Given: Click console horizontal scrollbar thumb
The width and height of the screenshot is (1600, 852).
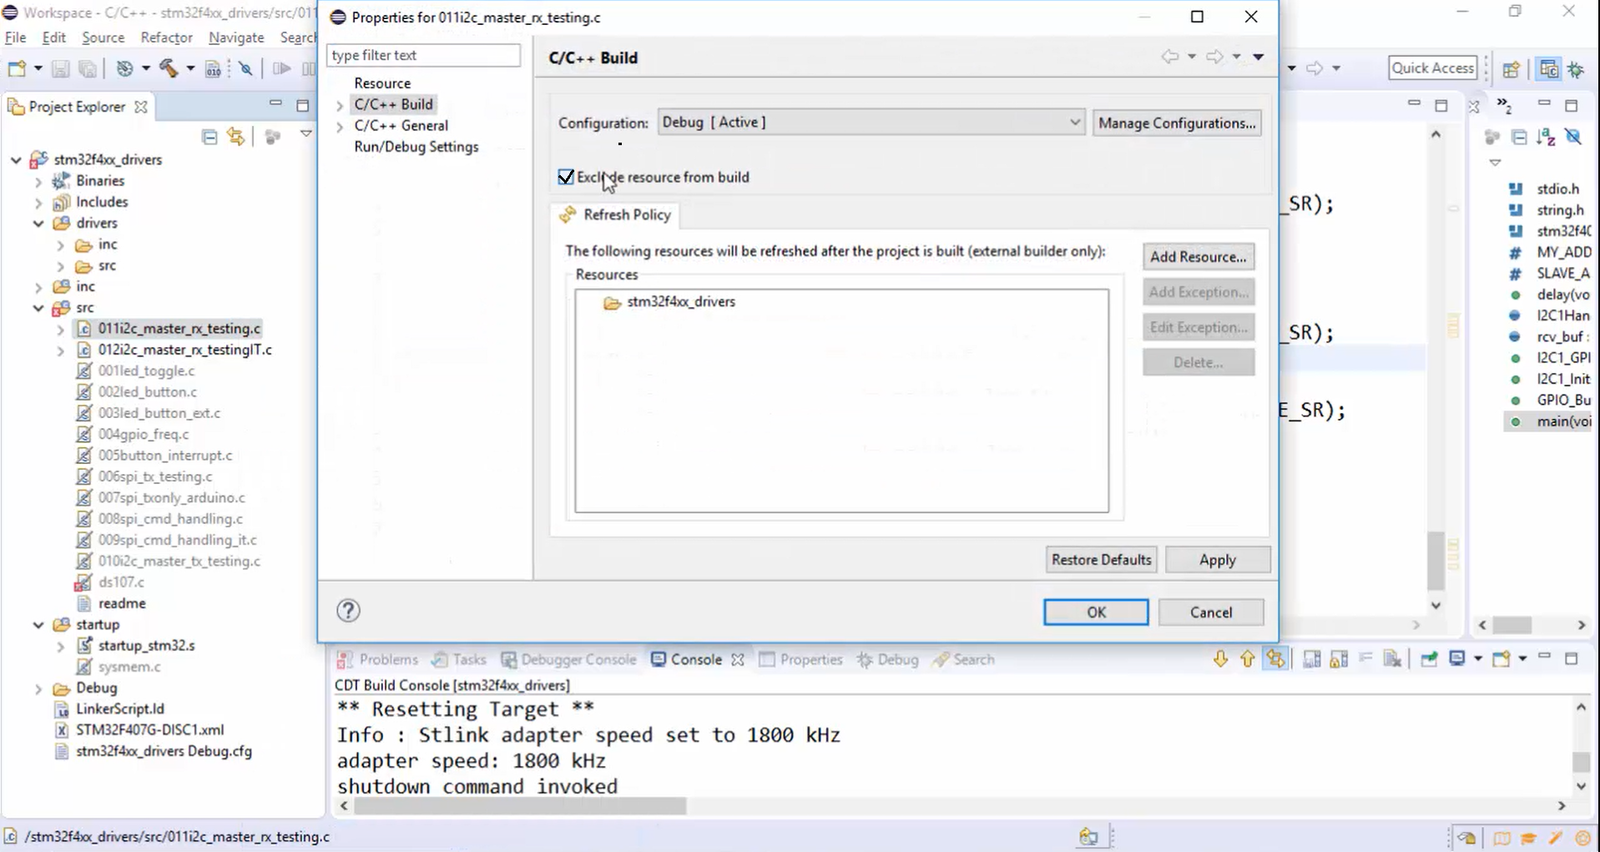Looking at the screenshot, I should coord(520,805).
